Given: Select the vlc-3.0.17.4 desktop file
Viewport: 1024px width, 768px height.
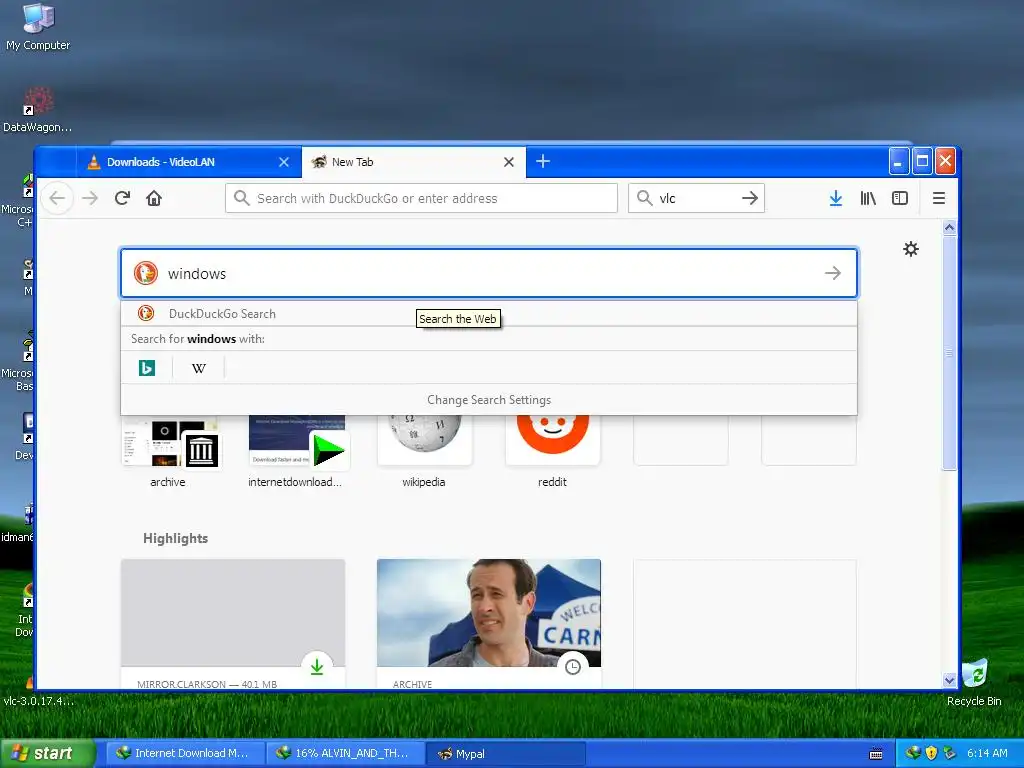Looking at the screenshot, I should (x=38, y=700).
